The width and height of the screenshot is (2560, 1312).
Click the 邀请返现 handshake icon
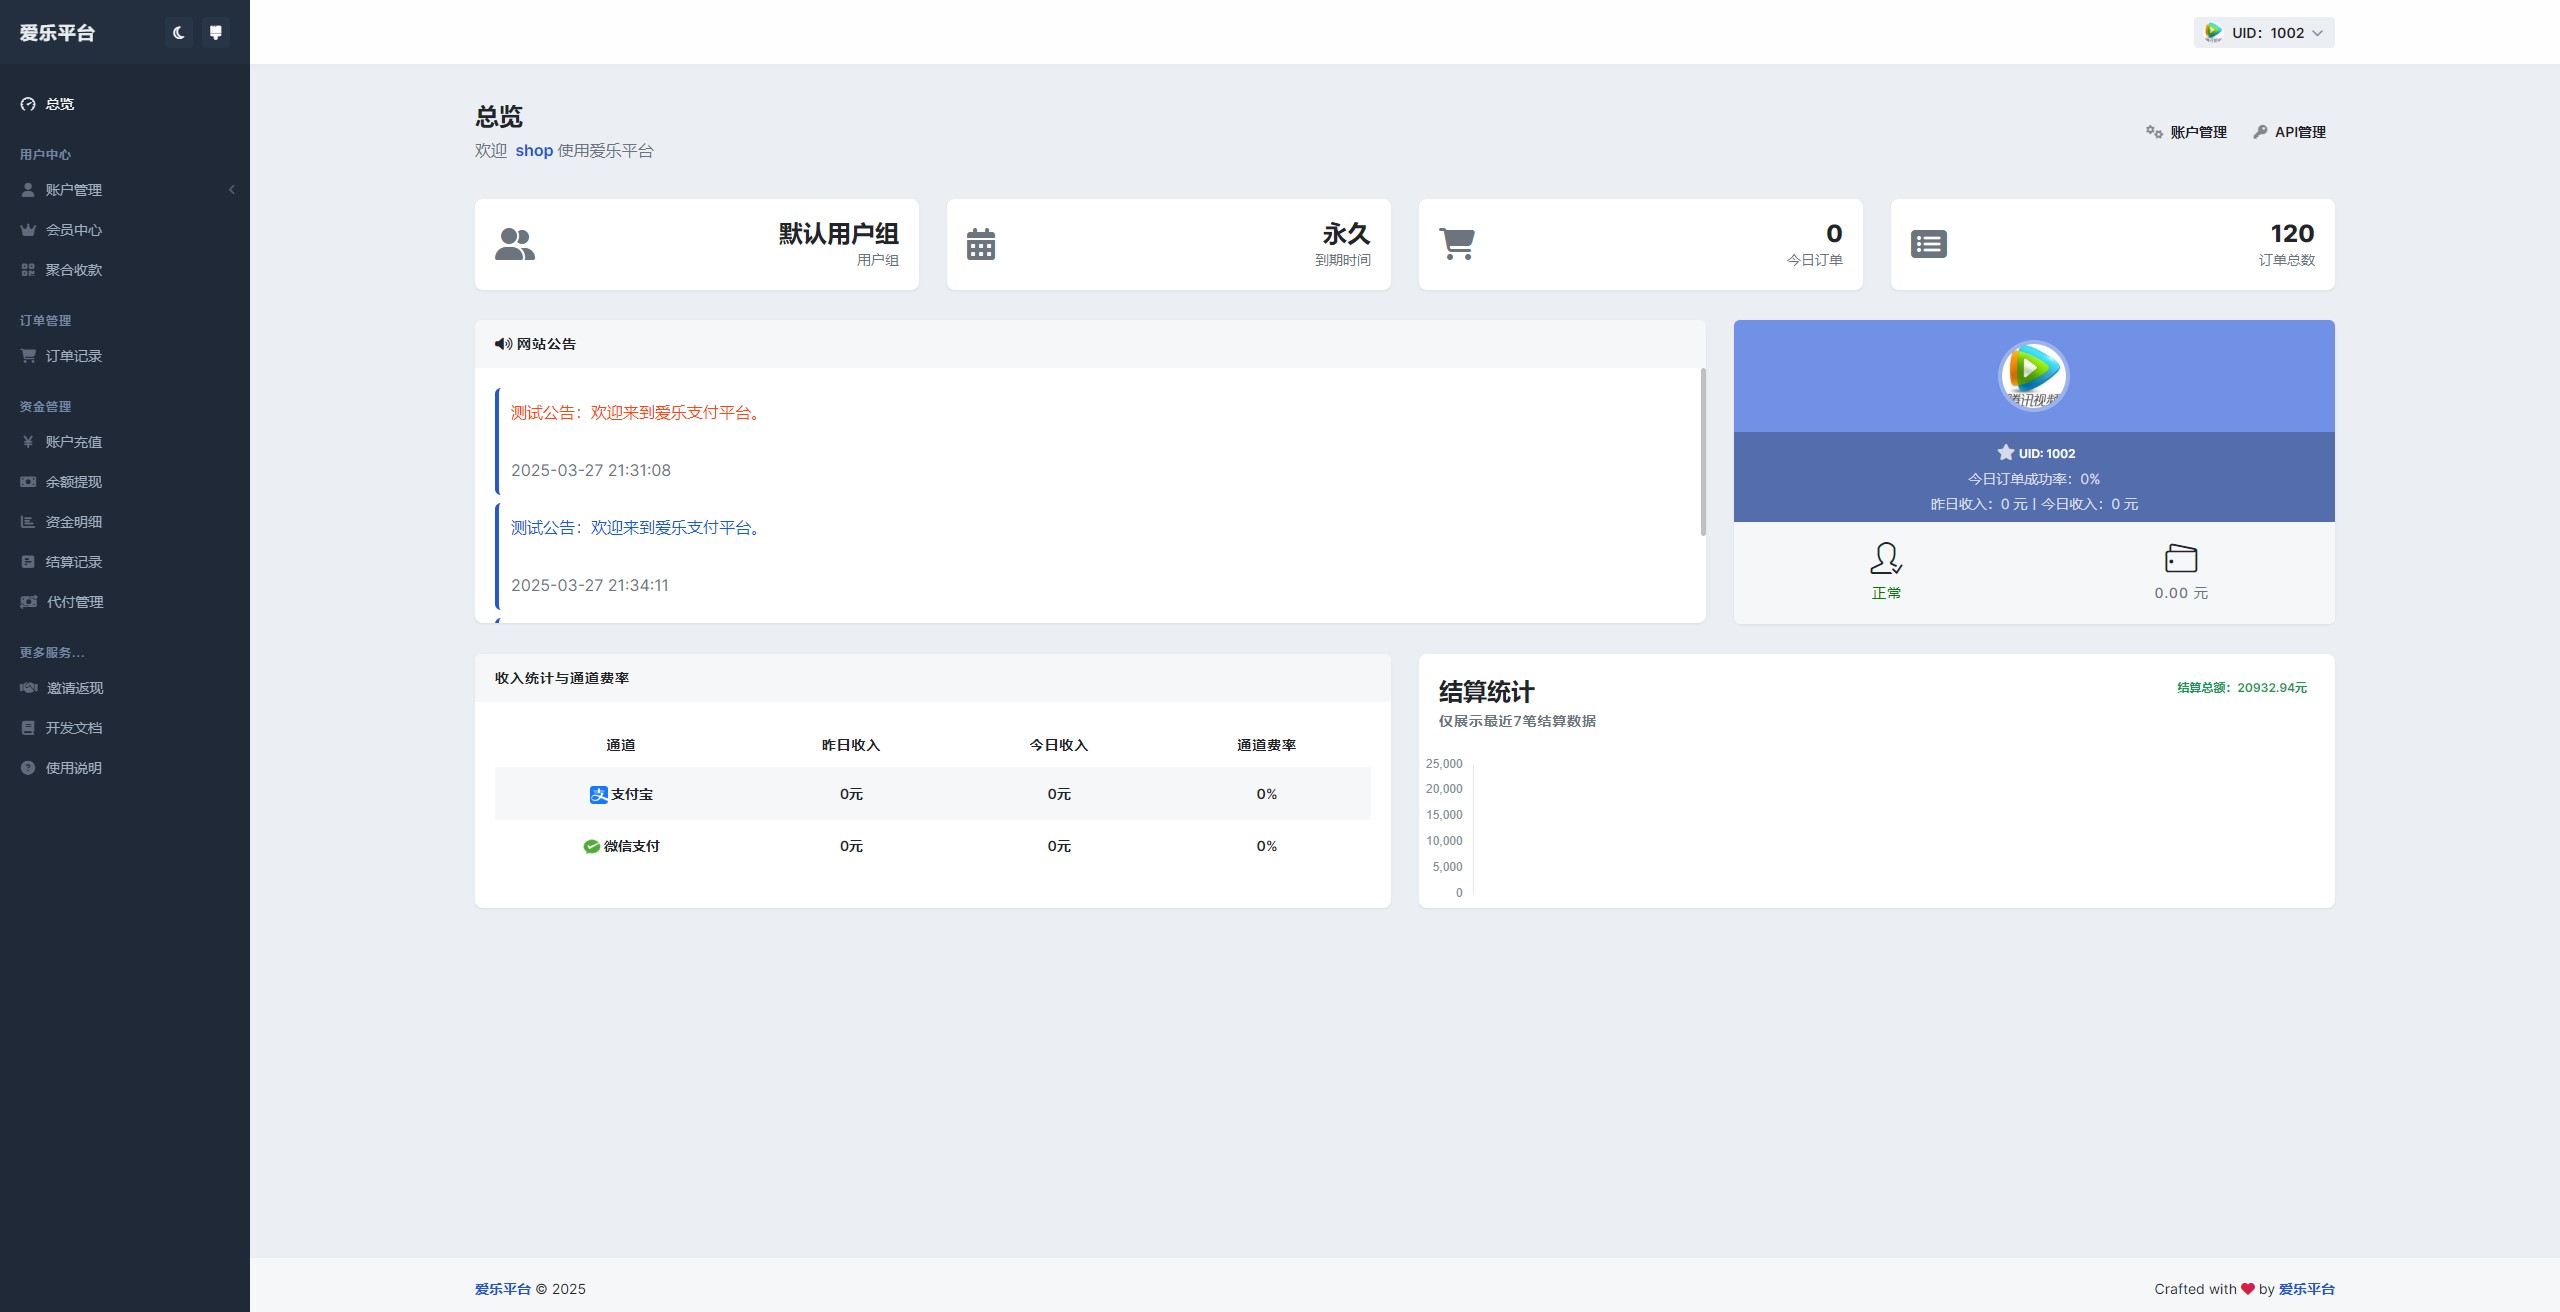click(x=28, y=688)
